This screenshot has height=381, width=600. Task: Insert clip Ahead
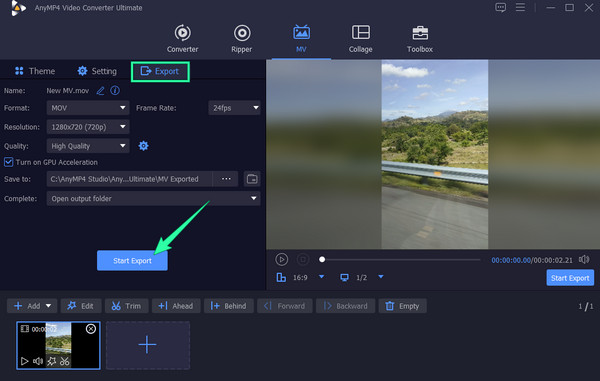coord(176,306)
